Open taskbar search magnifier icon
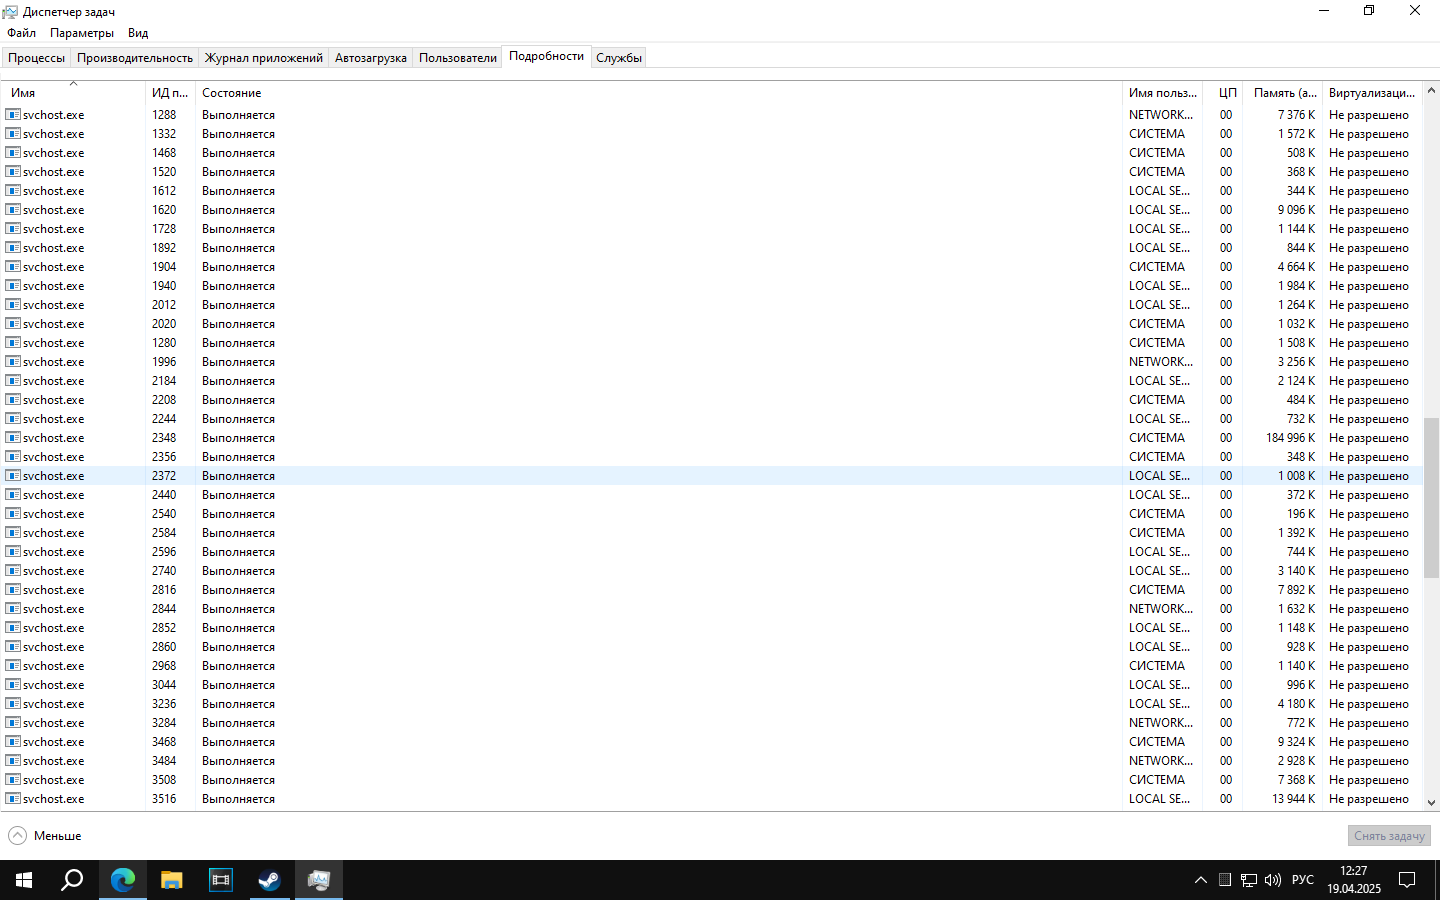 [72, 880]
